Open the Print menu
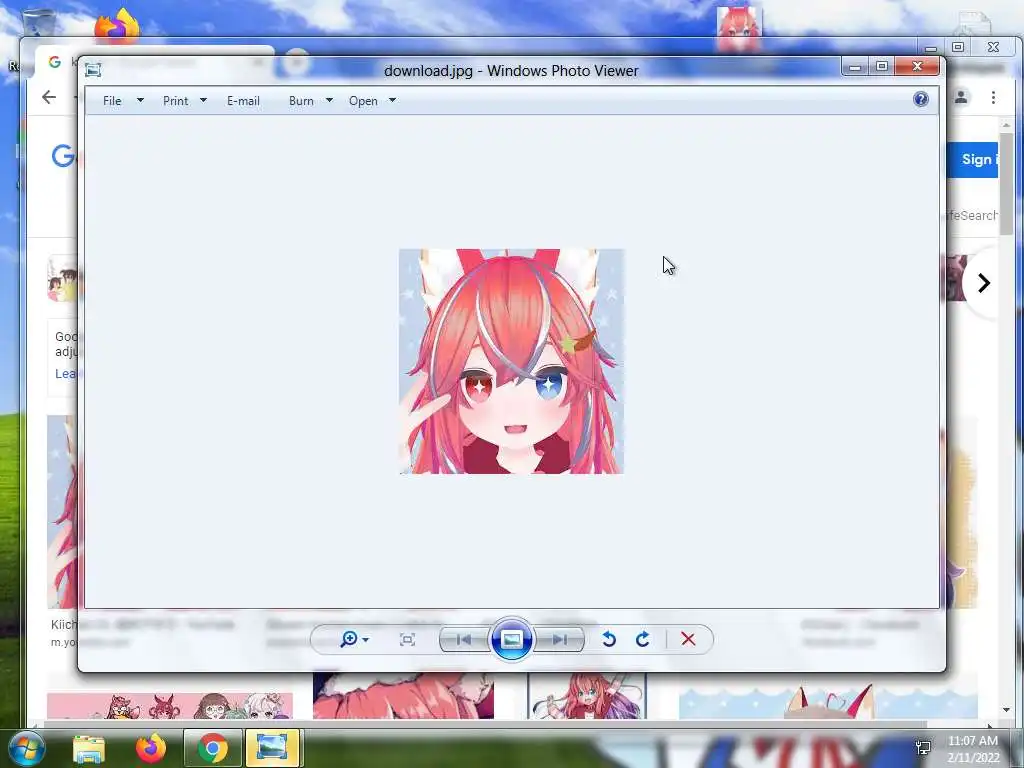Screen dimensions: 1024x768 [x=175, y=101]
